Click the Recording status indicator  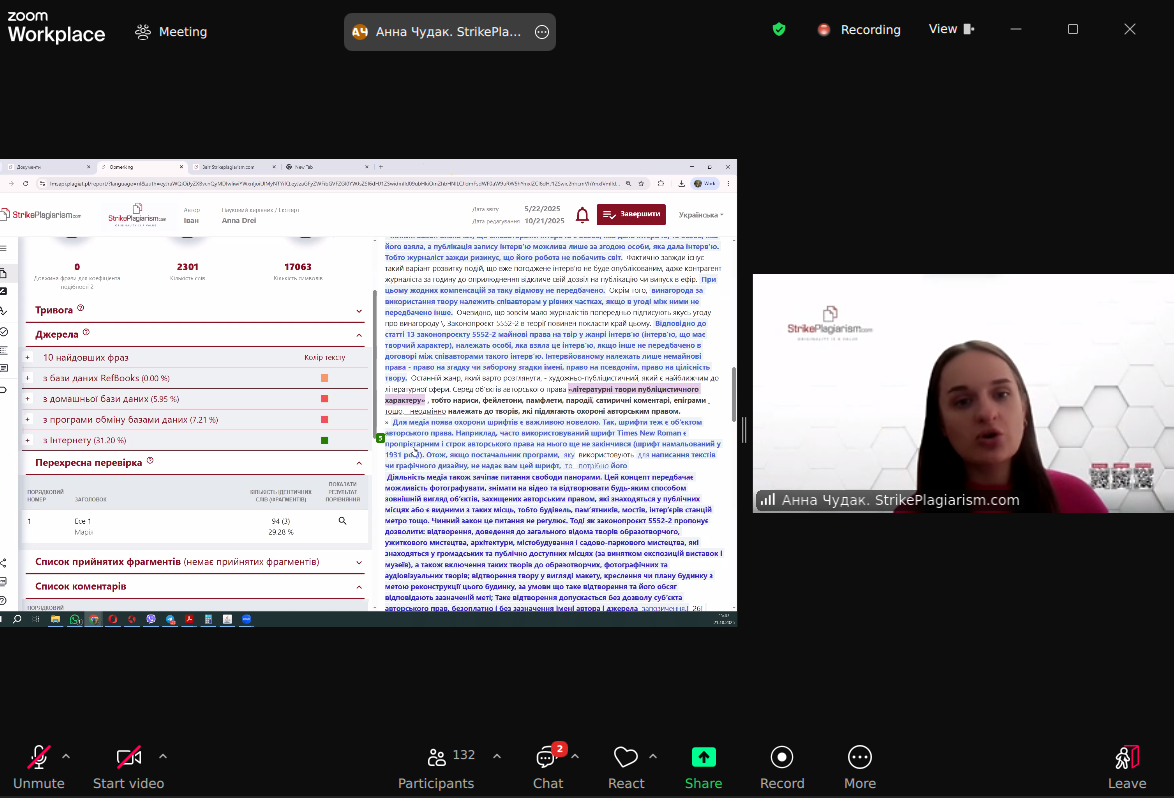point(859,30)
